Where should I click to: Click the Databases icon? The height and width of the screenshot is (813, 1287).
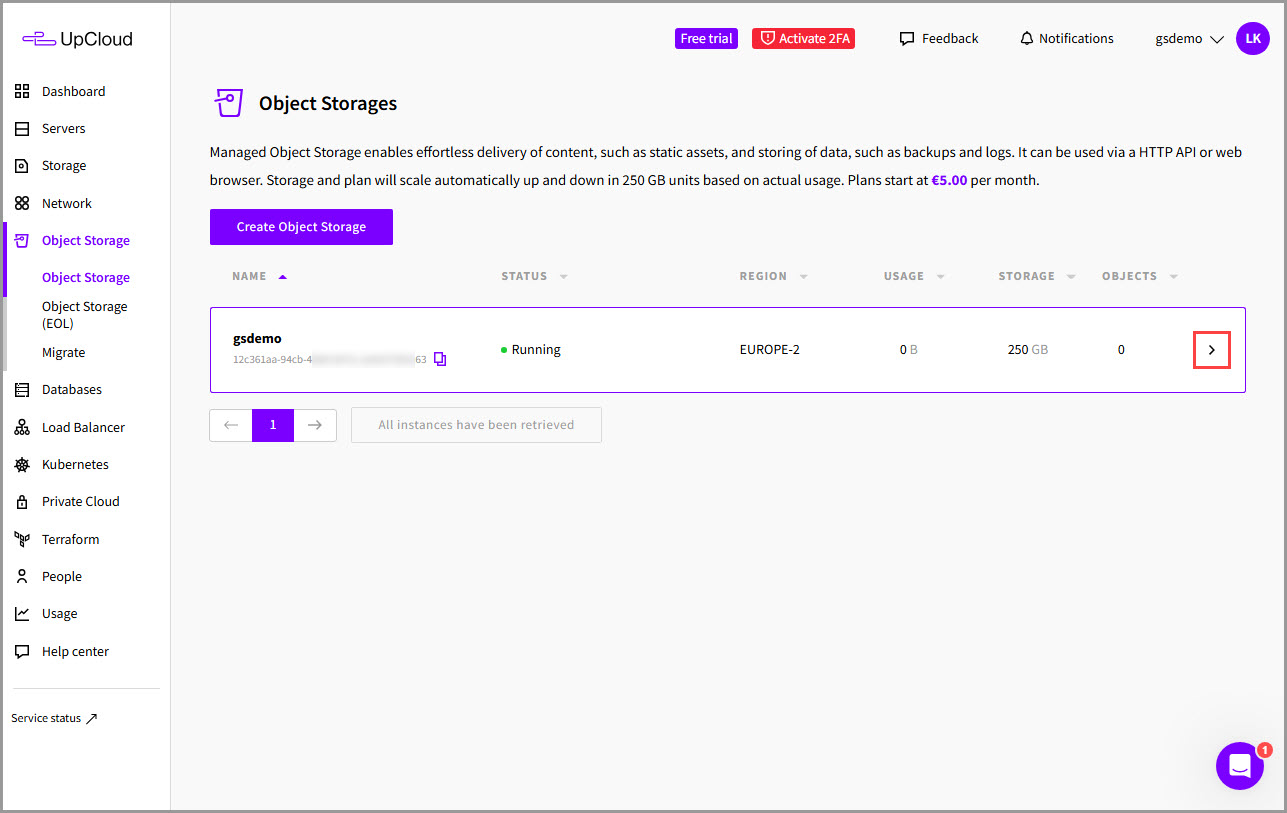click(x=22, y=390)
